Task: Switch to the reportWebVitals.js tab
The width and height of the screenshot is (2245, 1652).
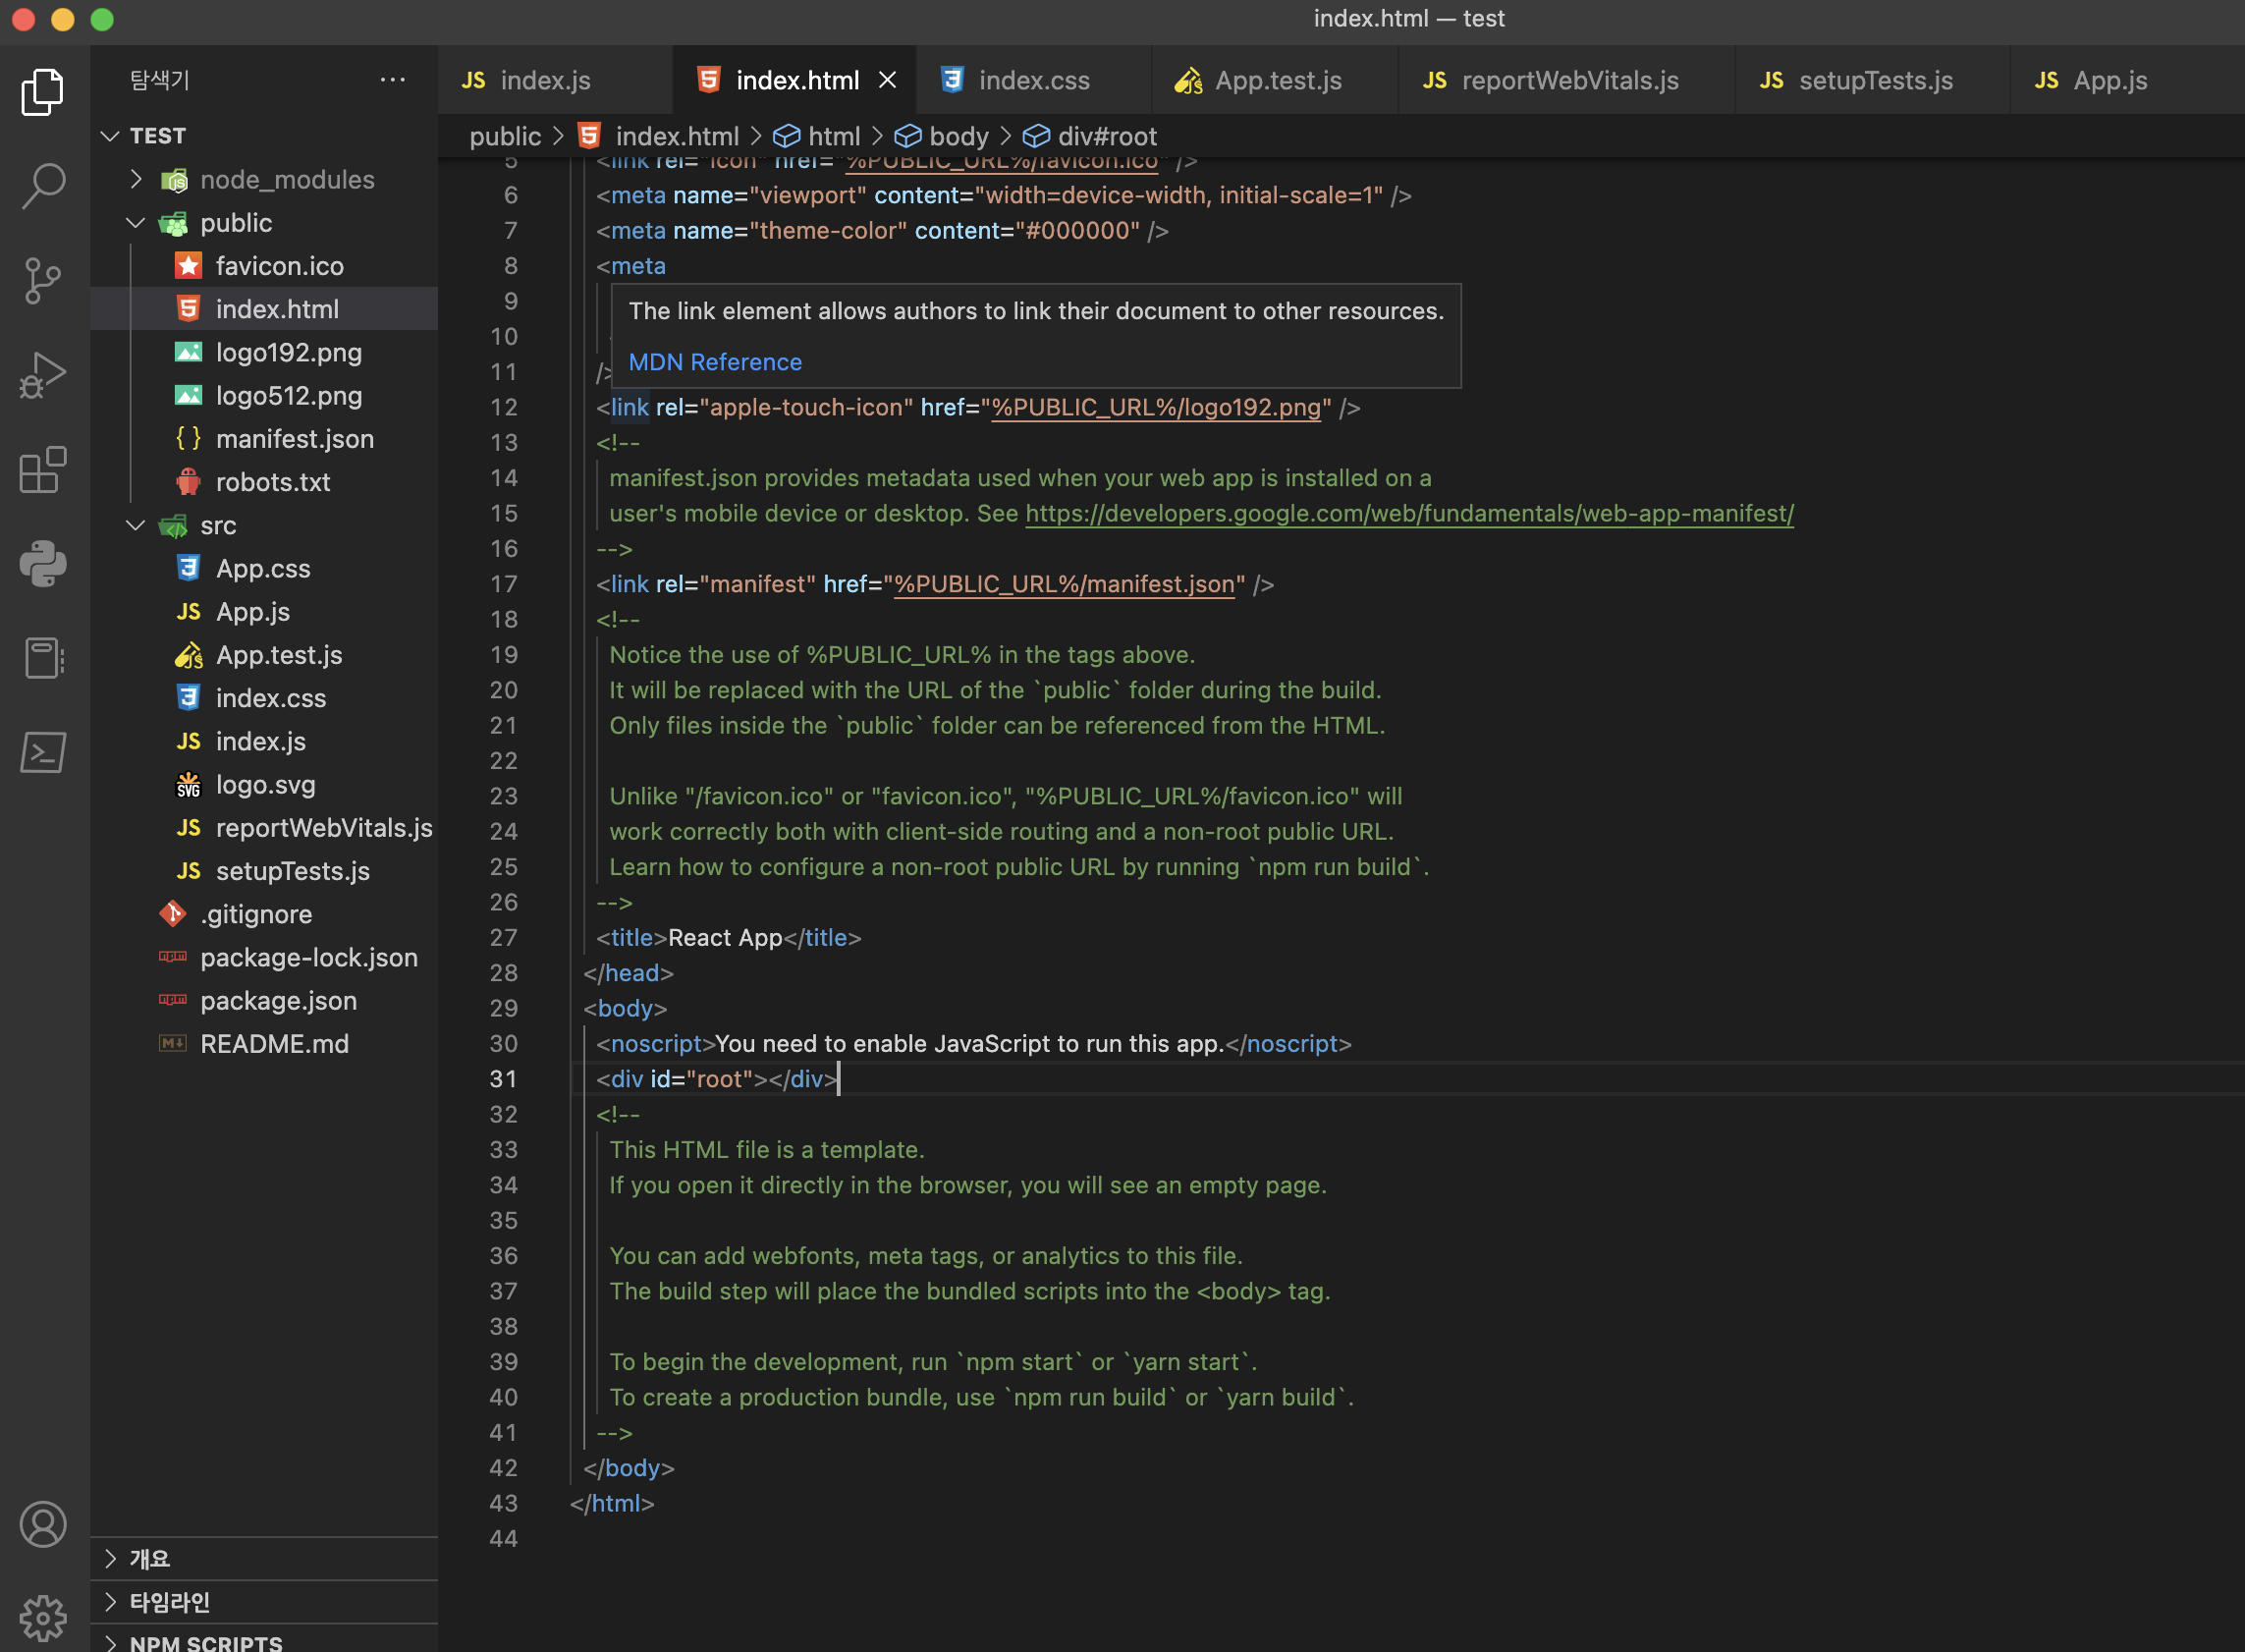Action: coord(1568,80)
